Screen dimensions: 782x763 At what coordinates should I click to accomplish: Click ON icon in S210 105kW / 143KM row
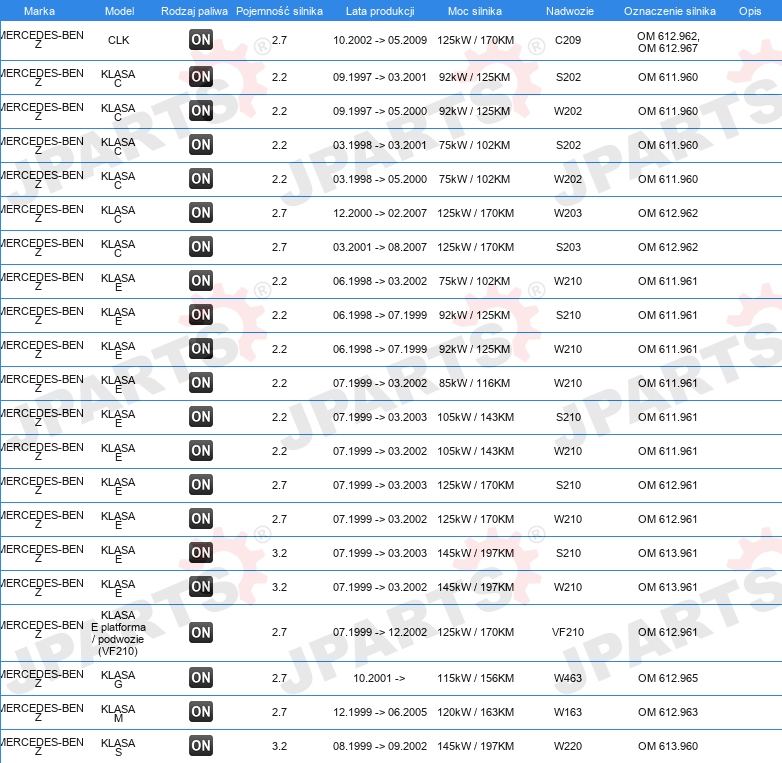pyautogui.click(x=201, y=416)
